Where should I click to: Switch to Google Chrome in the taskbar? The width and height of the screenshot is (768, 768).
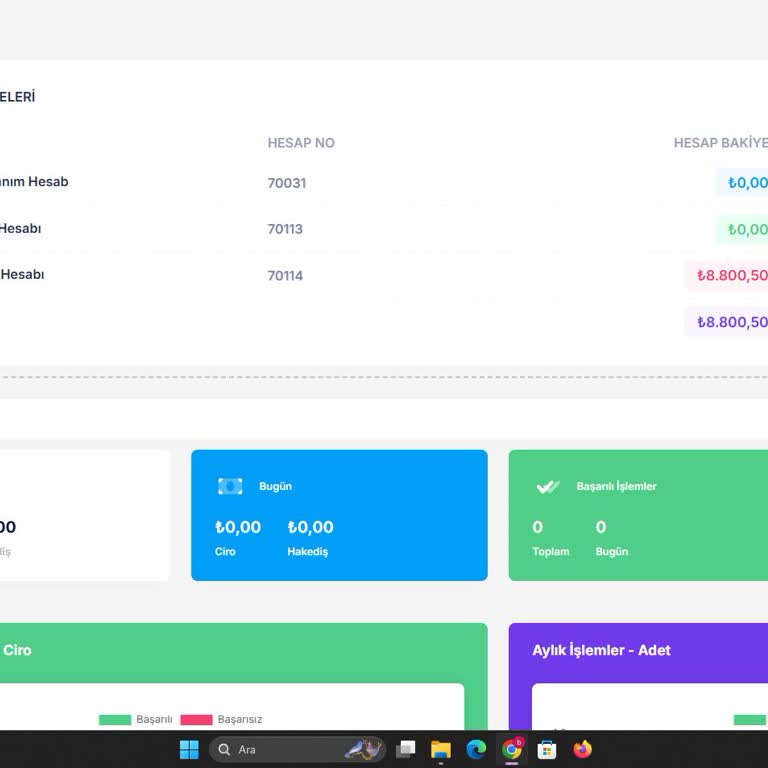[x=512, y=749]
